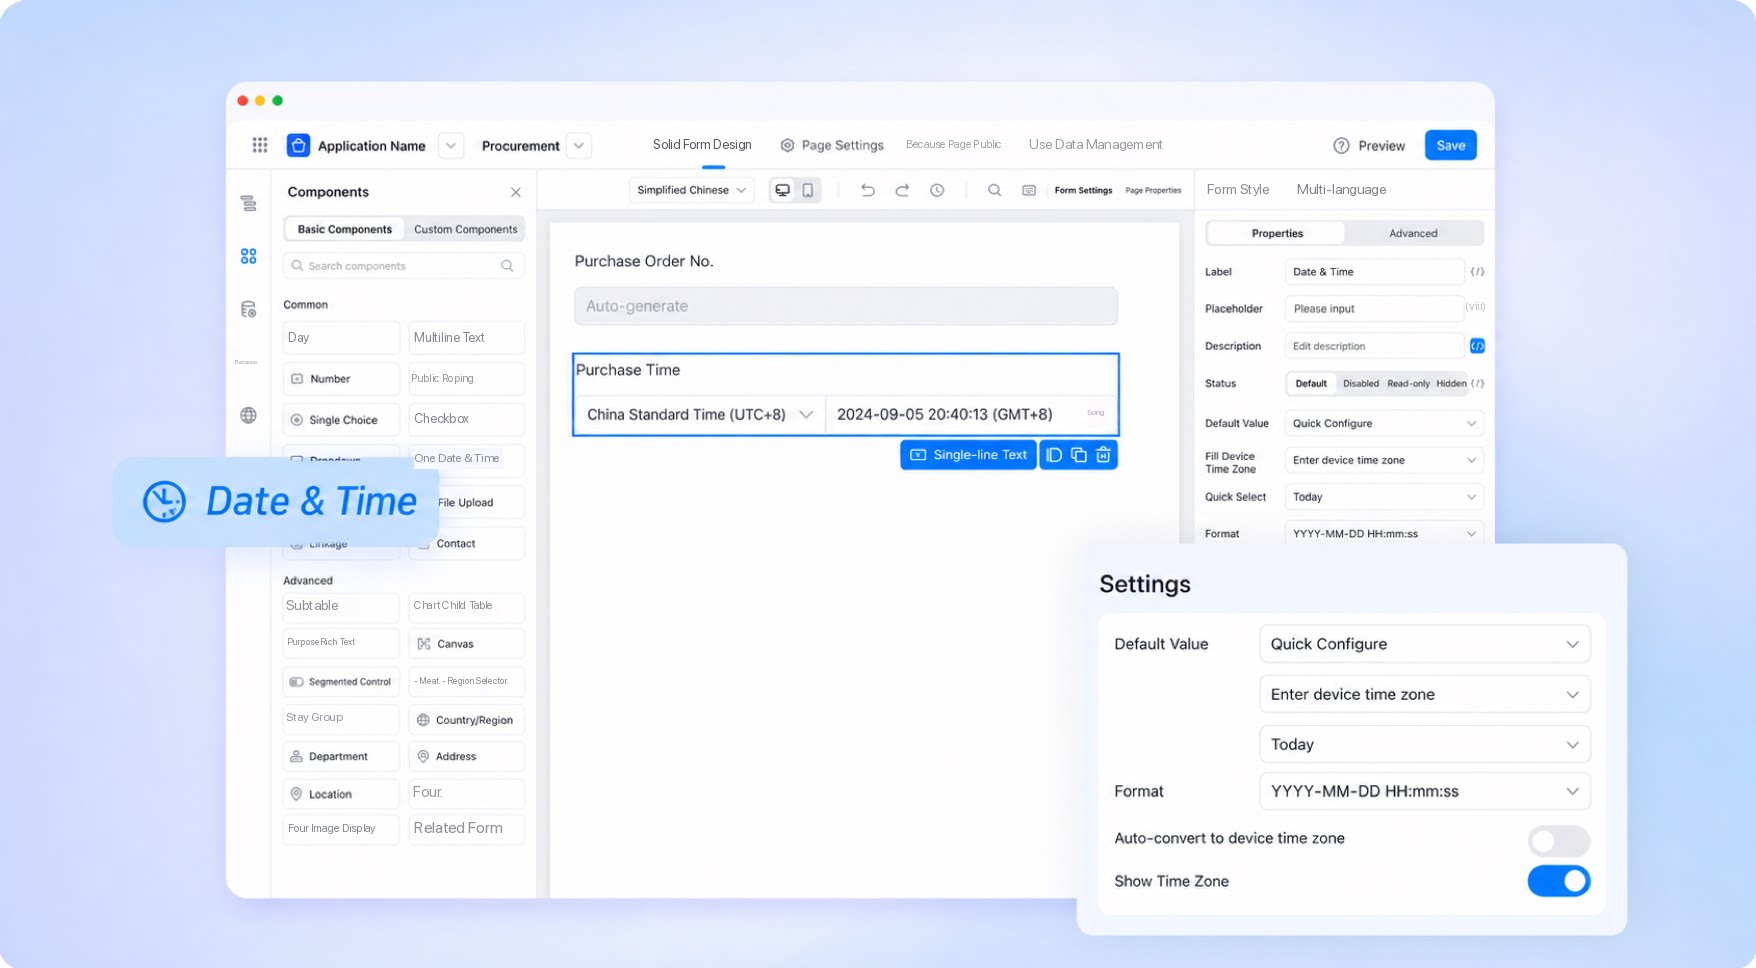Expand the Format YYYY-MM-DD HH:mm:ss dropdown in Settings
This screenshot has height=968, width=1756.
pos(1424,791)
